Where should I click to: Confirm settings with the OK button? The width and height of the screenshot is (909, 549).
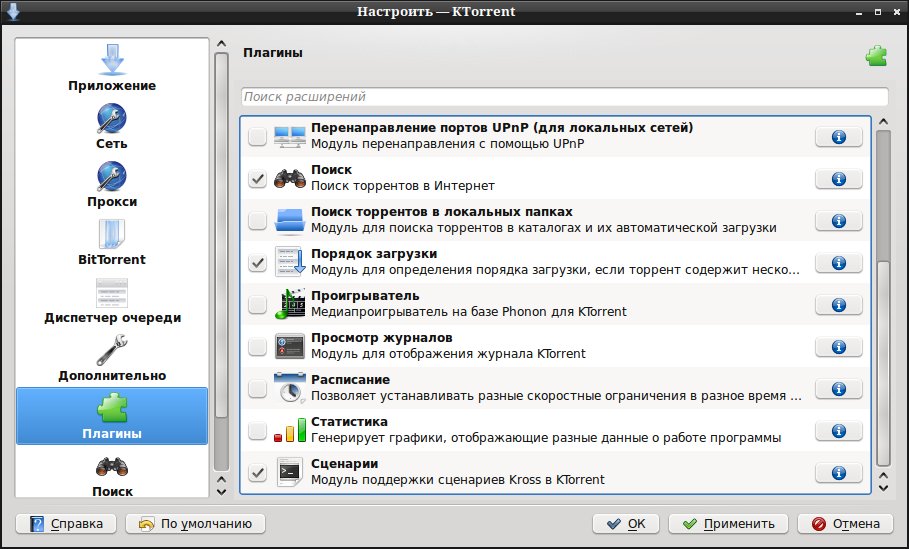pyautogui.click(x=626, y=523)
